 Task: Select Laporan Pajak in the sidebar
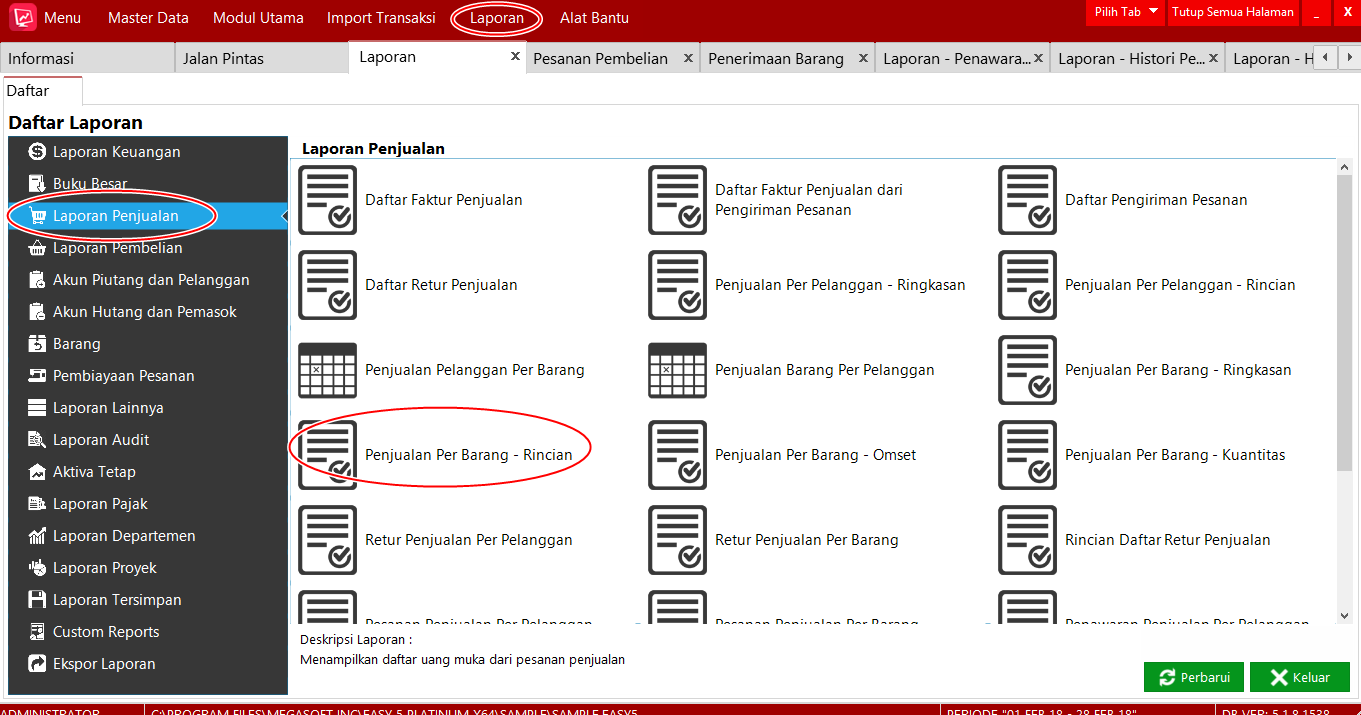(97, 503)
